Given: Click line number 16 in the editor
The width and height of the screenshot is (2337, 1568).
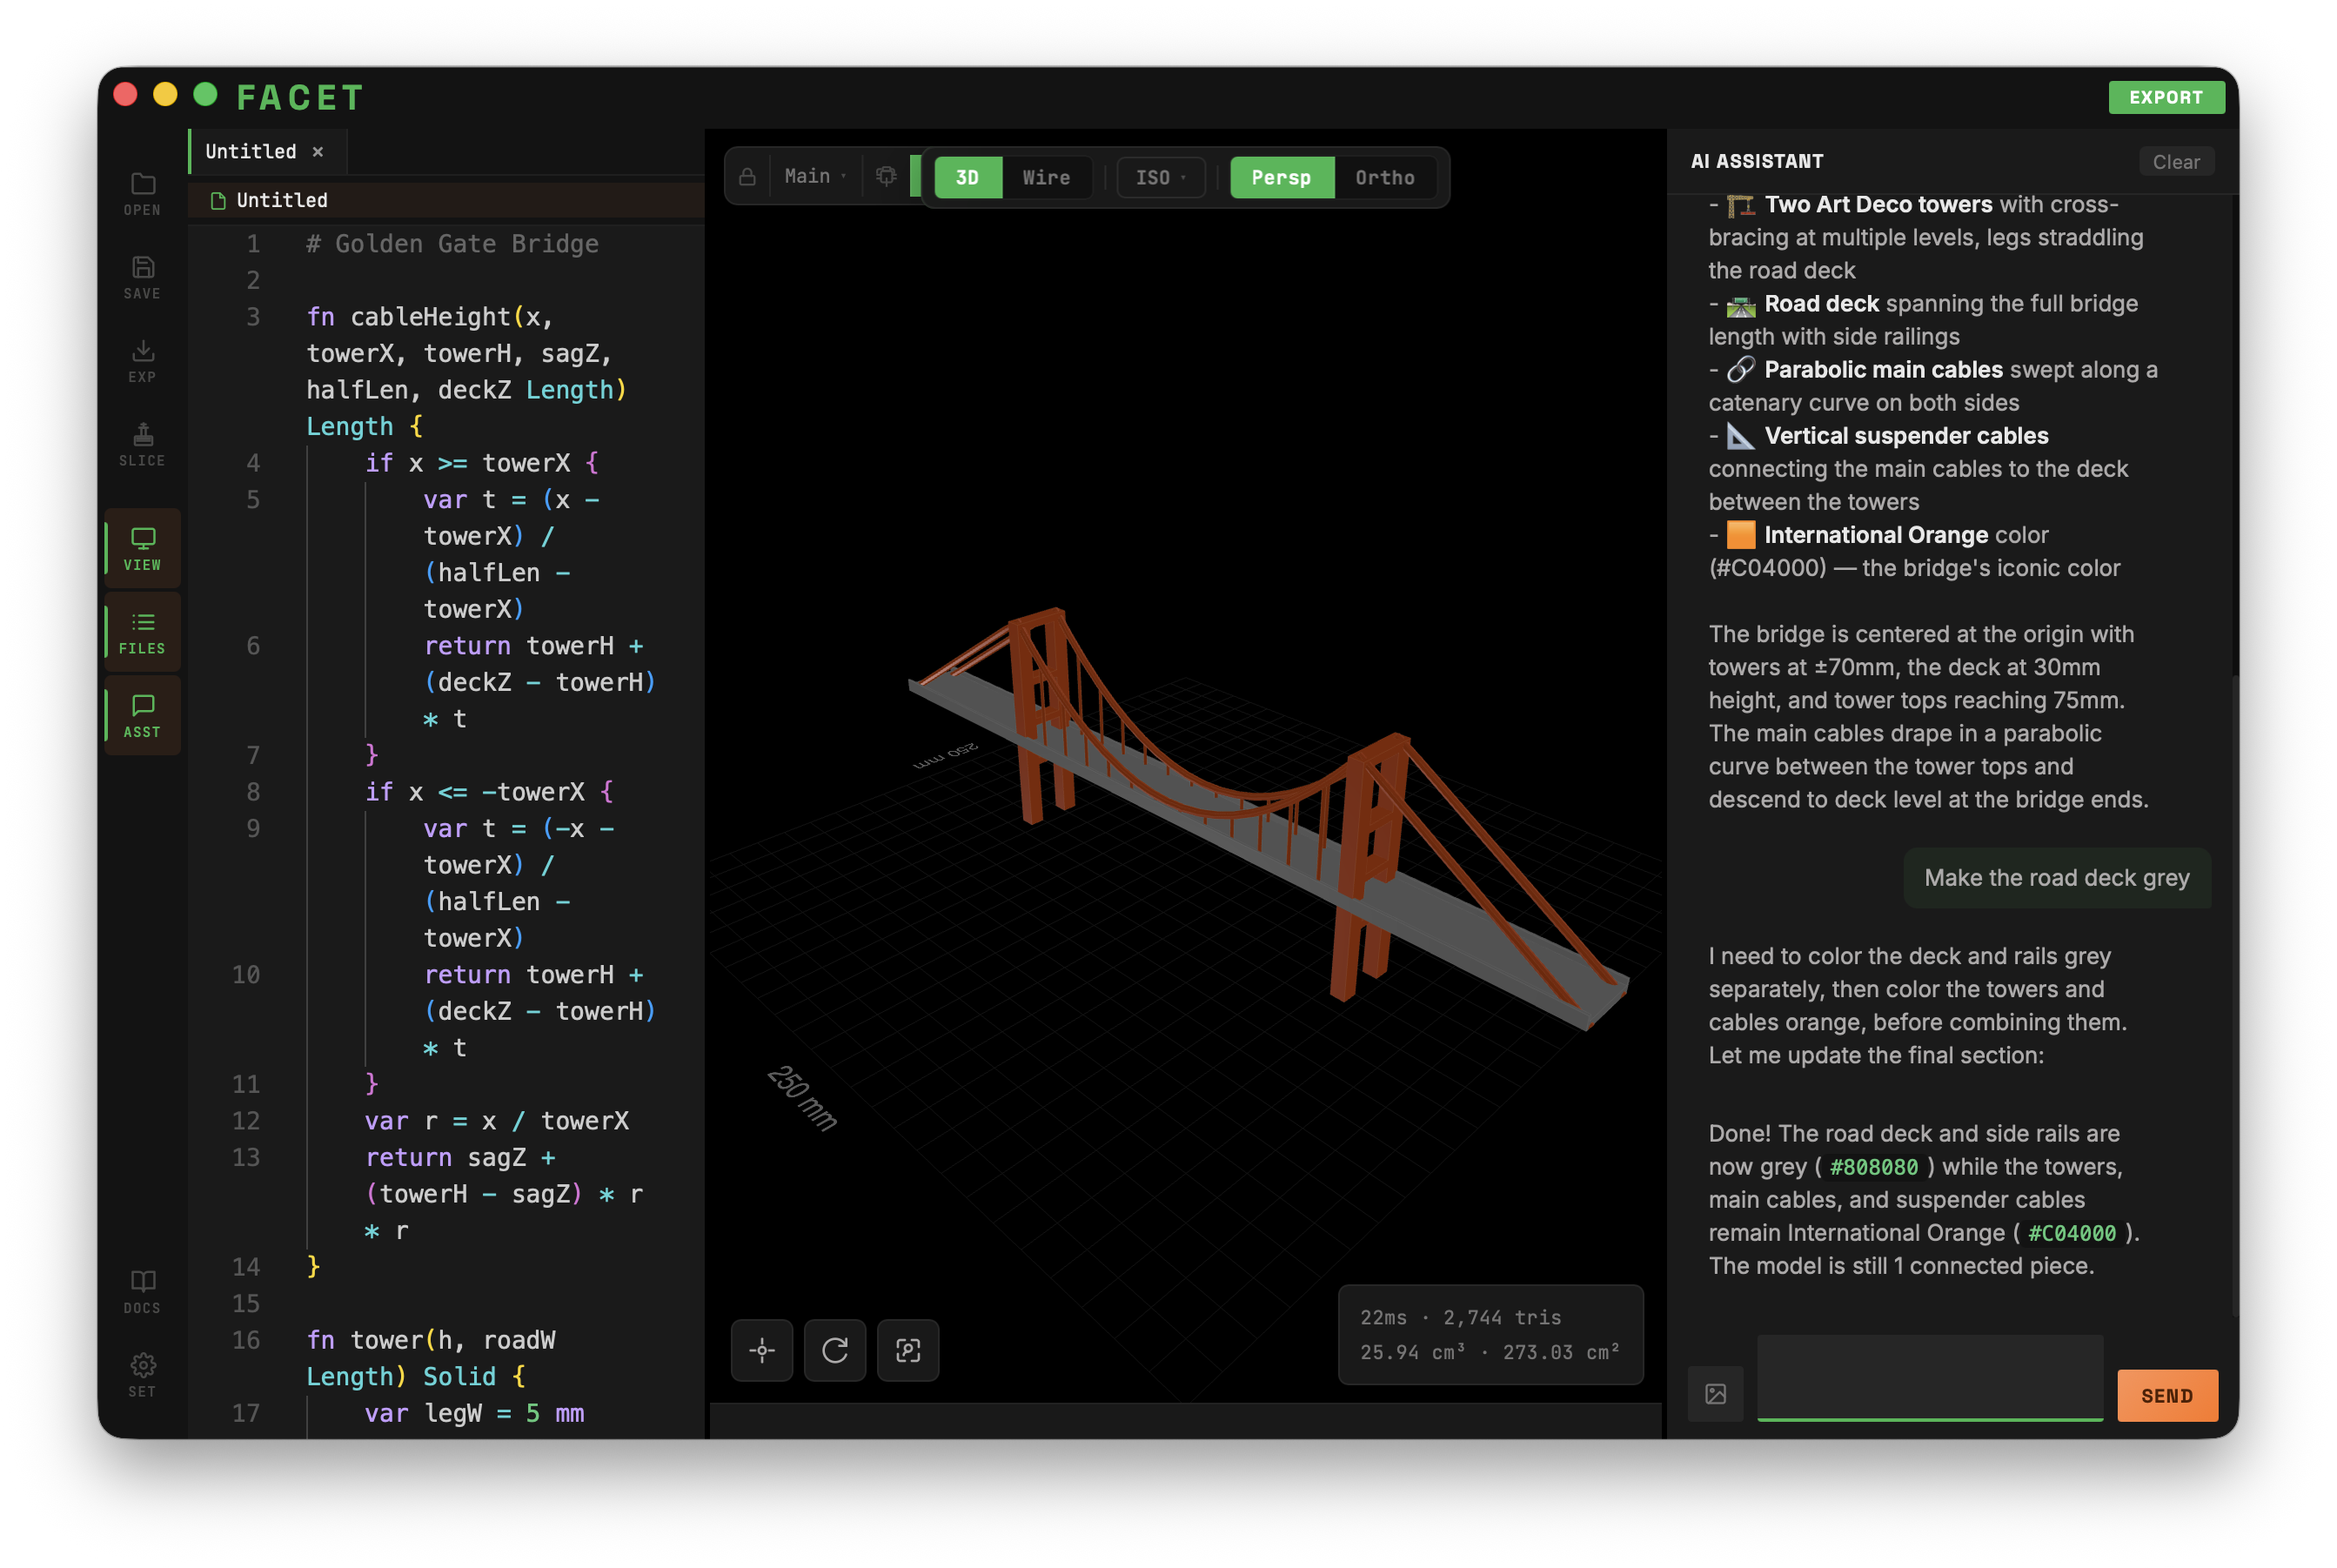Looking at the screenshot, I should tap(246, 1340).
